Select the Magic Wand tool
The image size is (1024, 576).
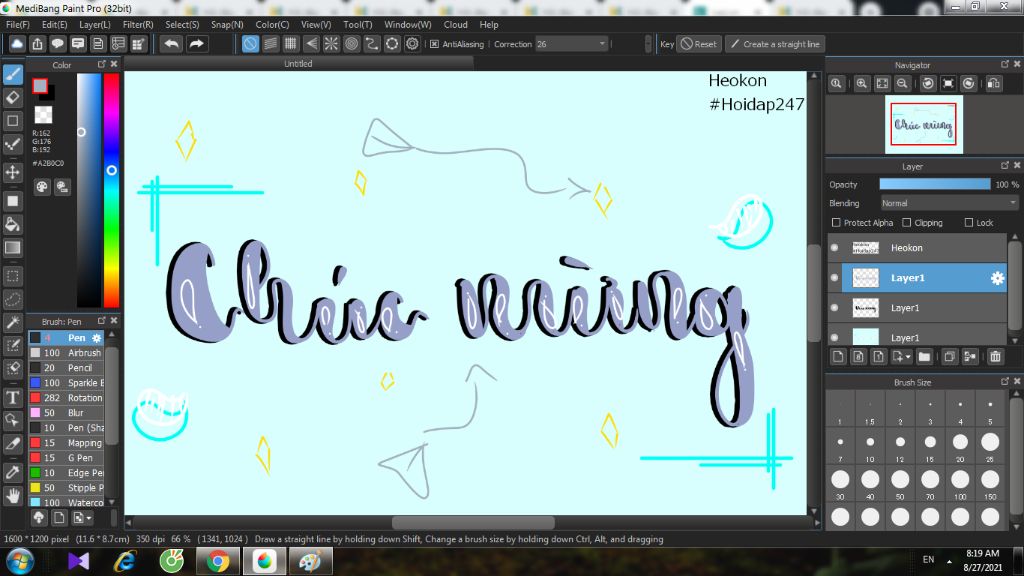(13, 323)
